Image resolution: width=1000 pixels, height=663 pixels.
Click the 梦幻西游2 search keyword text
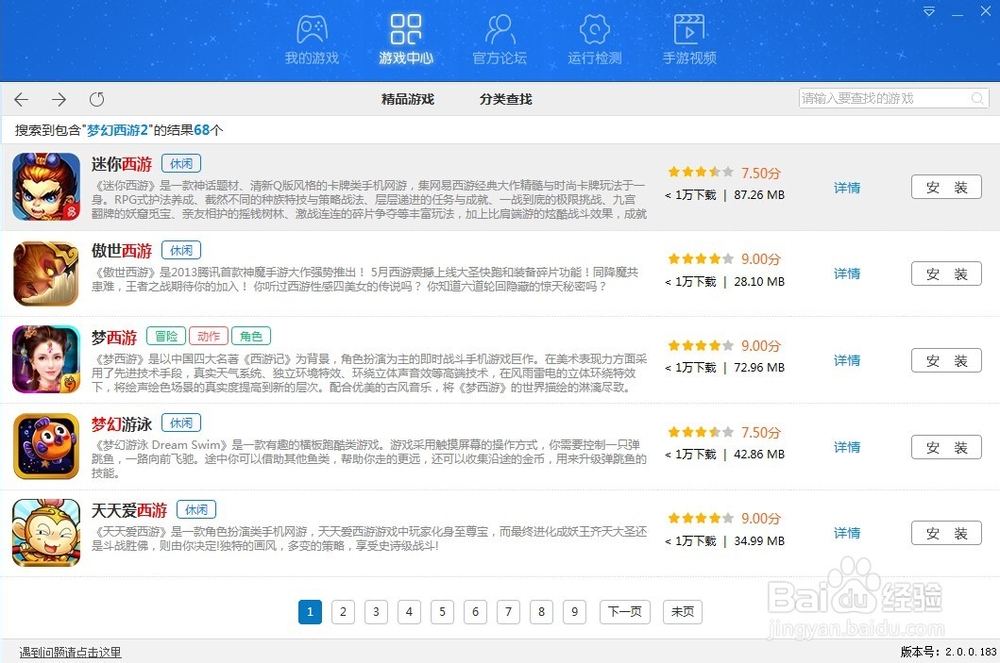coord(117,130)
